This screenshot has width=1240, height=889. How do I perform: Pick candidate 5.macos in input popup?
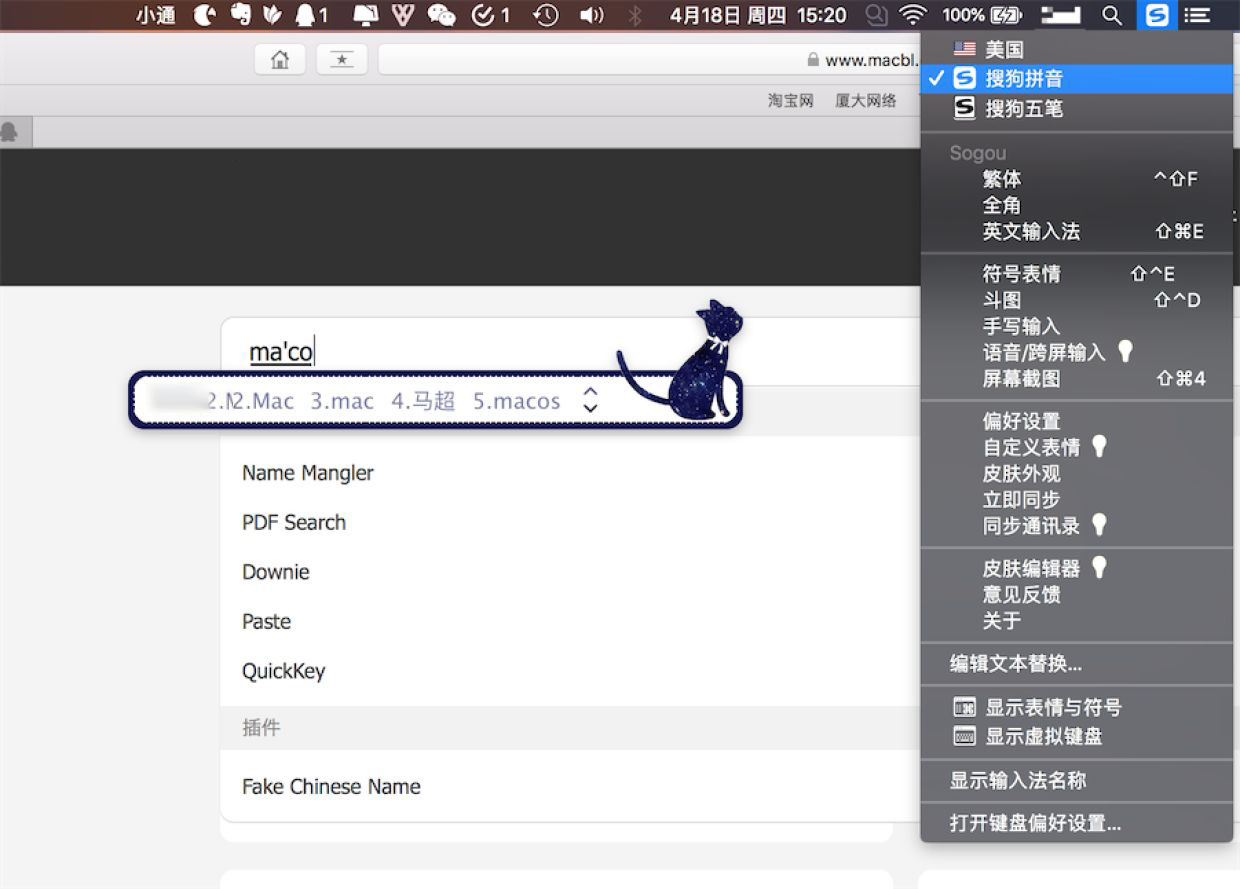click(x=516, y=401)
